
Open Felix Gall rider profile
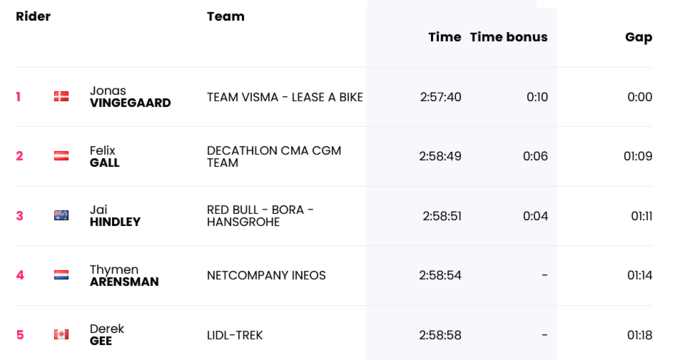[105, 156]
